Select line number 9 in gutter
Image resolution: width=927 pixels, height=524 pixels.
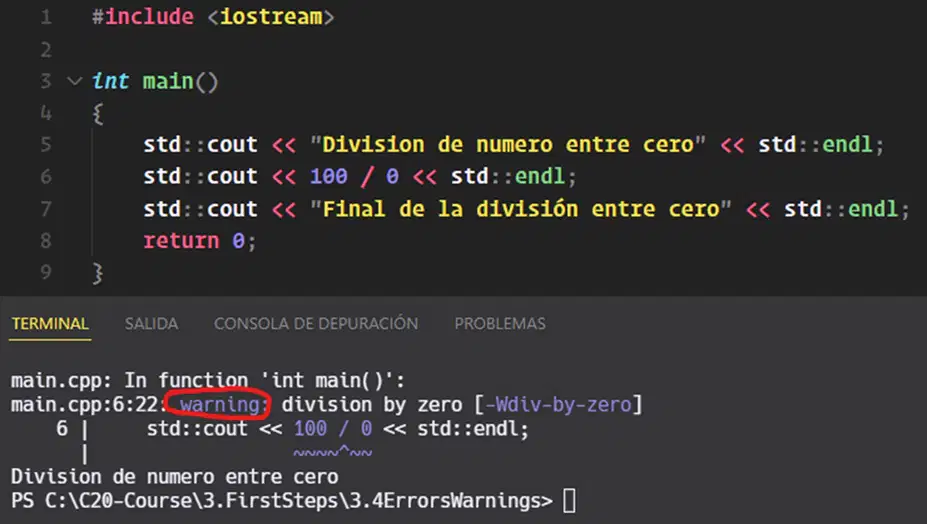click(46, 272)
